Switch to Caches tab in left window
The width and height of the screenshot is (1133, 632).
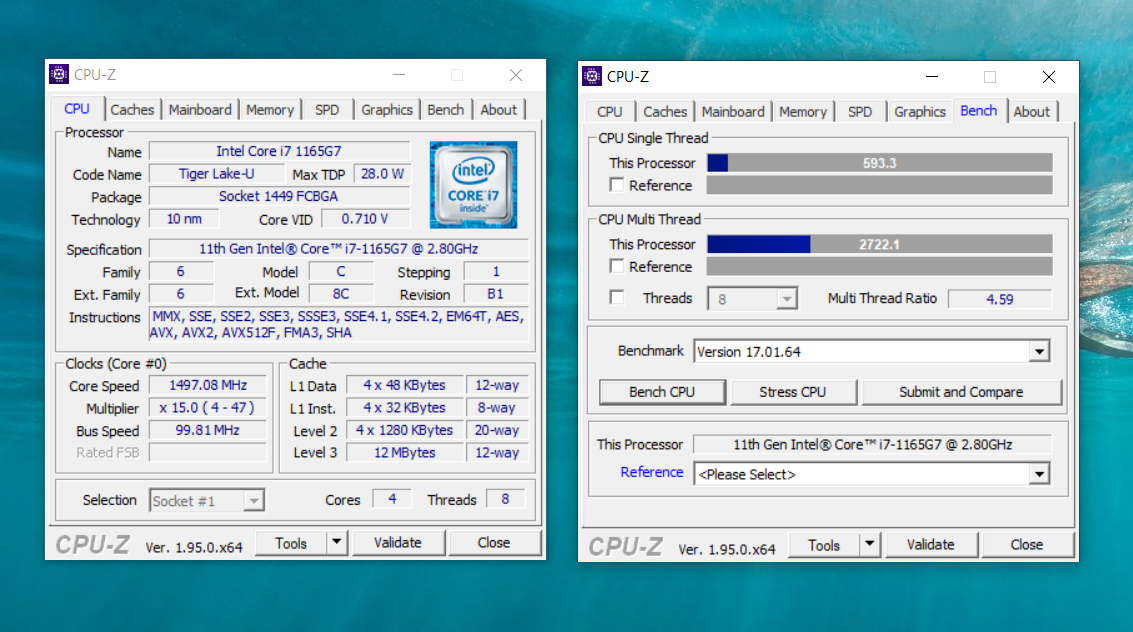coord(132,110)
